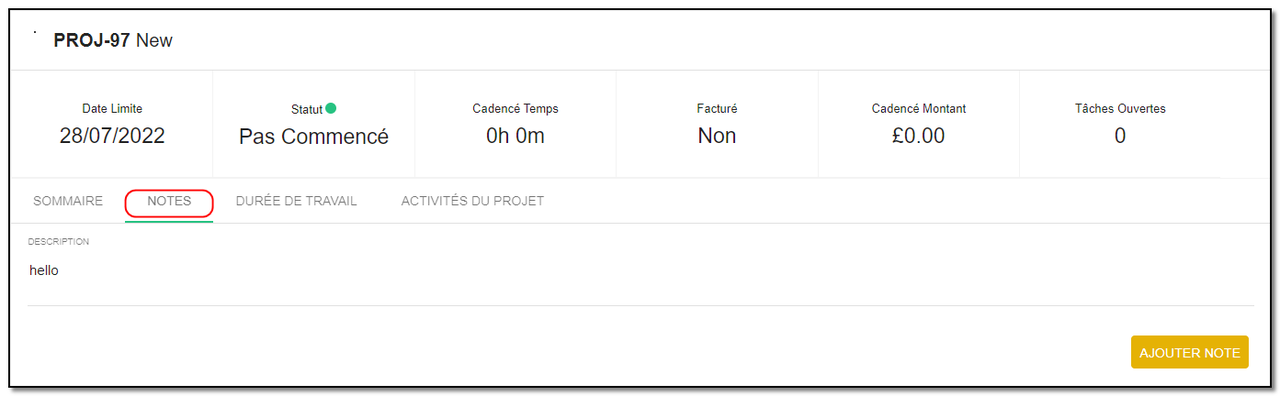Screen dimensions: 1280x396
Task: Click the PROJ-97 New project title
Action: 113,41
